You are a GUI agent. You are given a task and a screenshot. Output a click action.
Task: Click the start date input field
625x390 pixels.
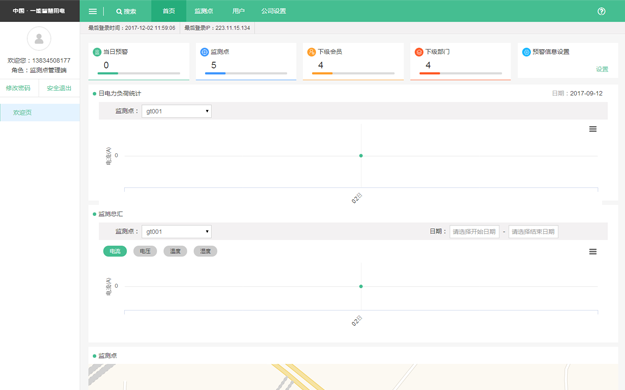[474, 232]
